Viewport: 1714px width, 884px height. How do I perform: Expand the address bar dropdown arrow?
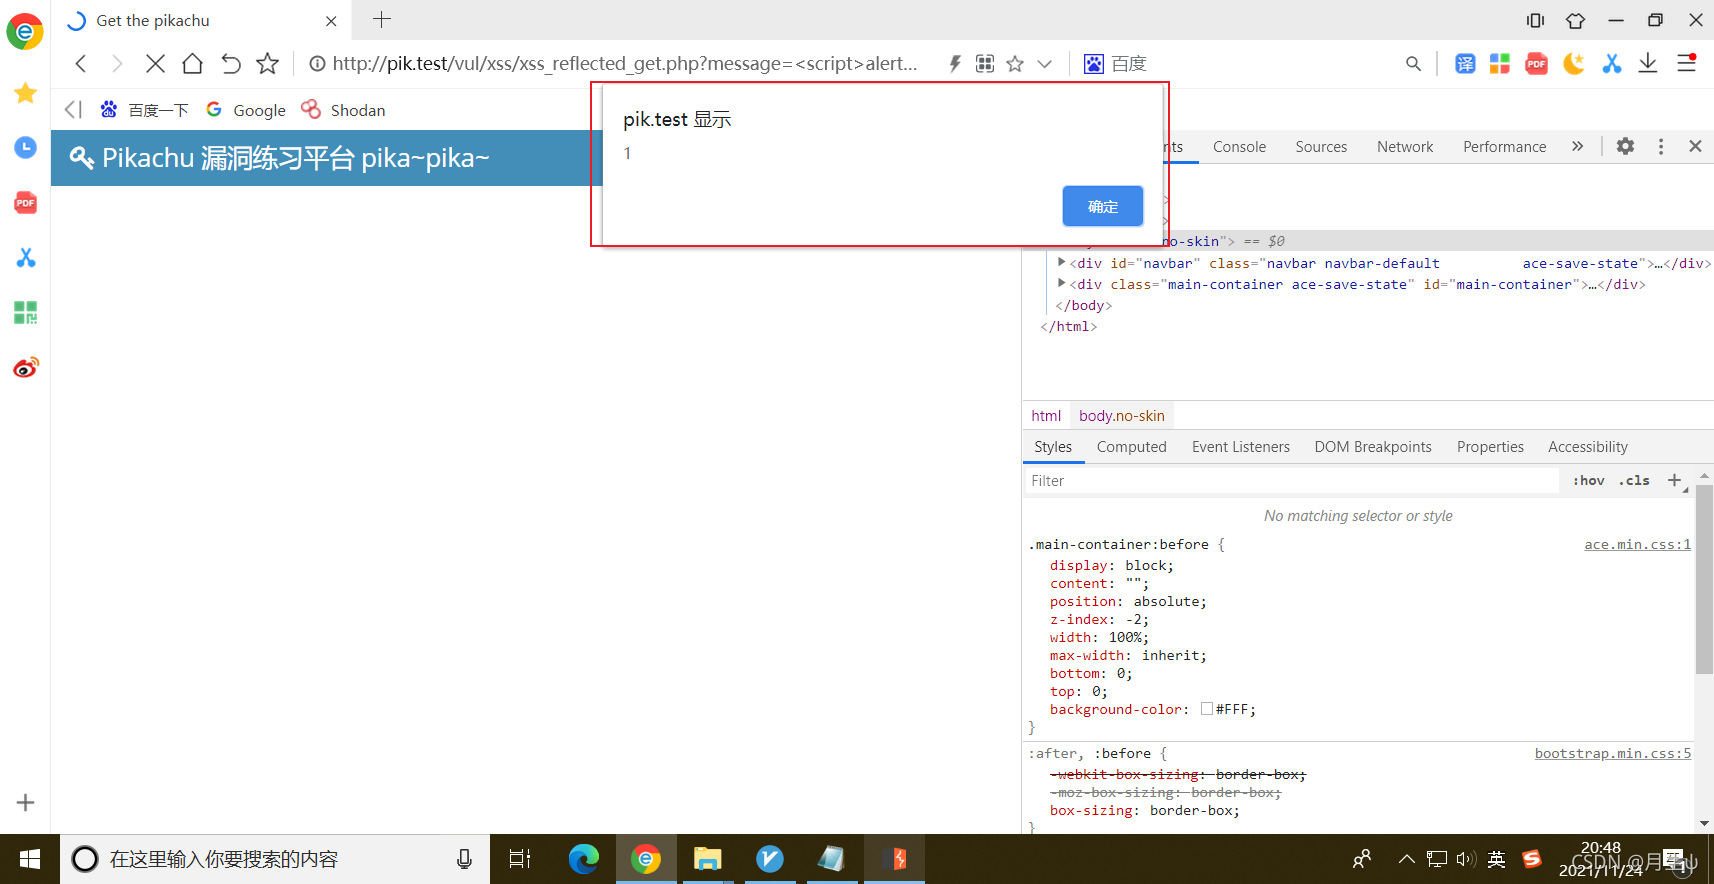1045,64
